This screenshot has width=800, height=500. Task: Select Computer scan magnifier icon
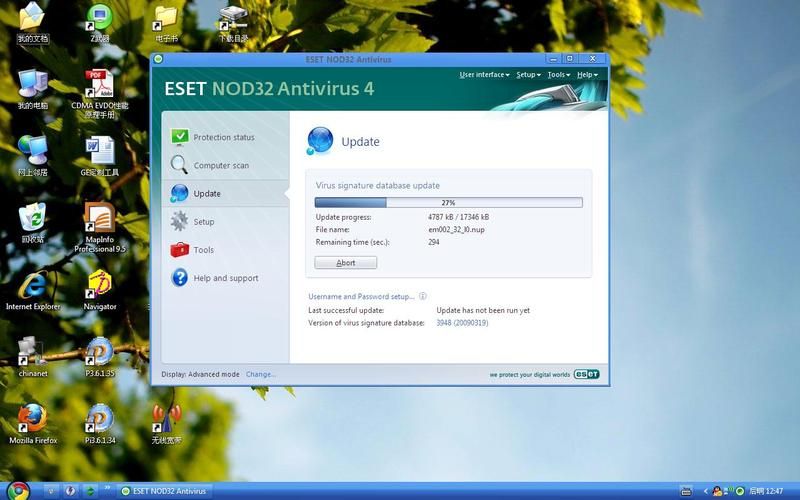pyautogui.click(x=179, y=165)
